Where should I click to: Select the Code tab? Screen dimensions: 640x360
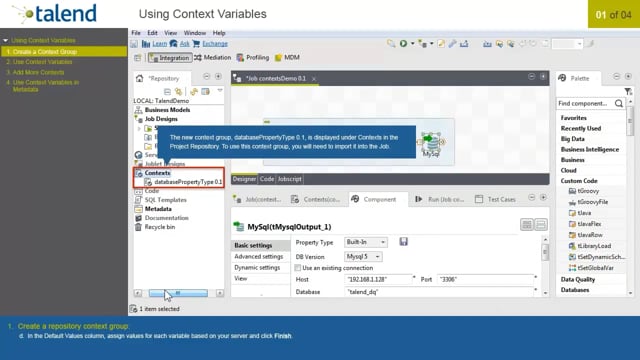(x=267, y=179)
